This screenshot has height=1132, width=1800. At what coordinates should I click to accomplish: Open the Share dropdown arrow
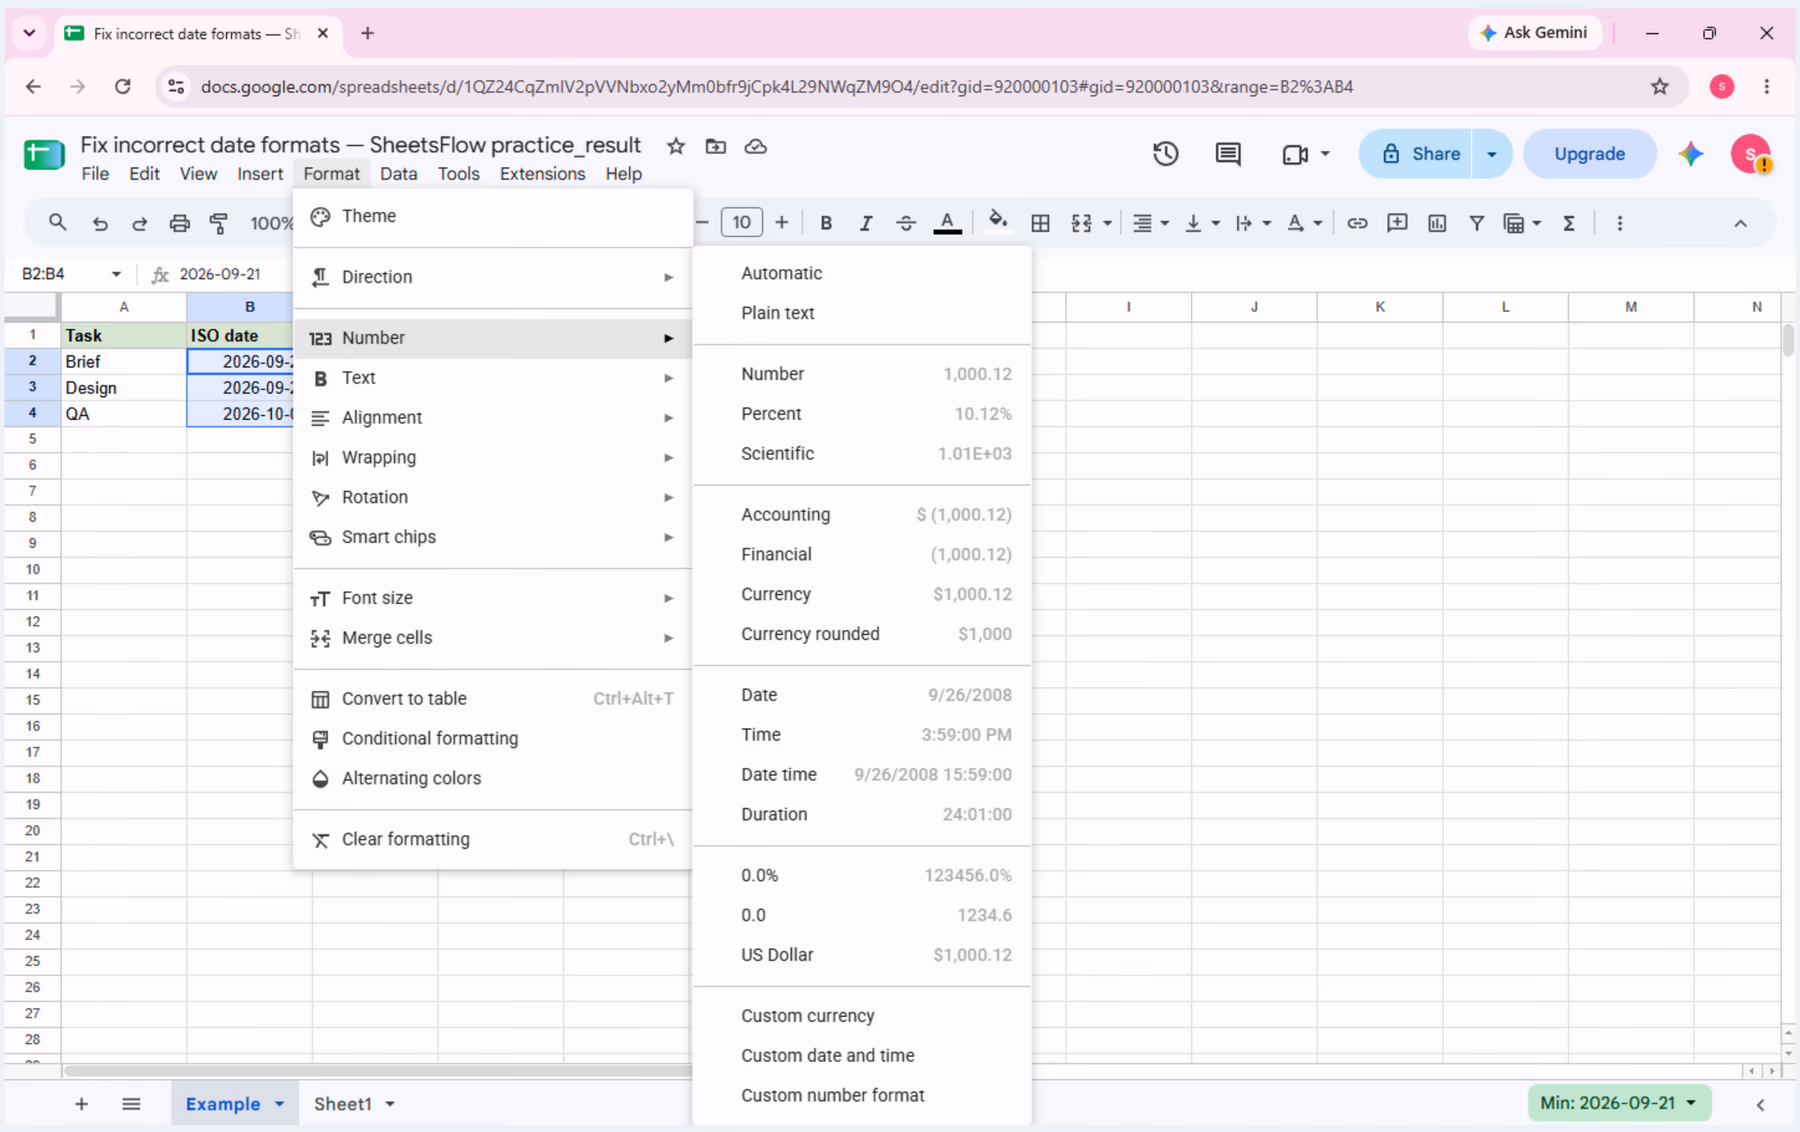[x=1492, y=154]
